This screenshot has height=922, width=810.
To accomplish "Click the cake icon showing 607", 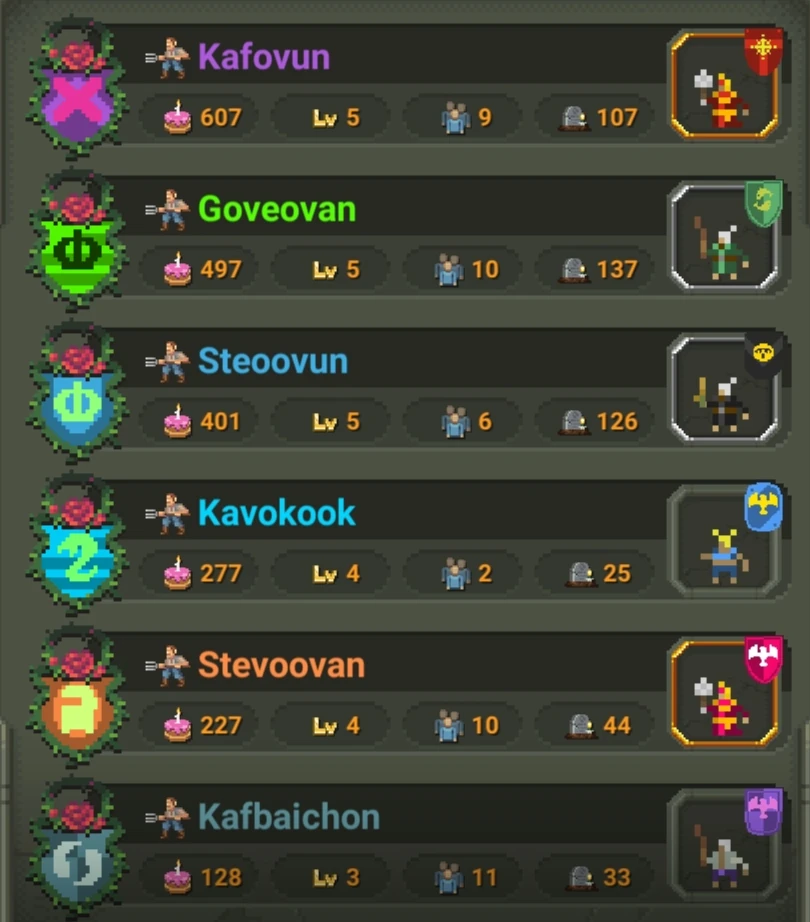I will [177, 117].
